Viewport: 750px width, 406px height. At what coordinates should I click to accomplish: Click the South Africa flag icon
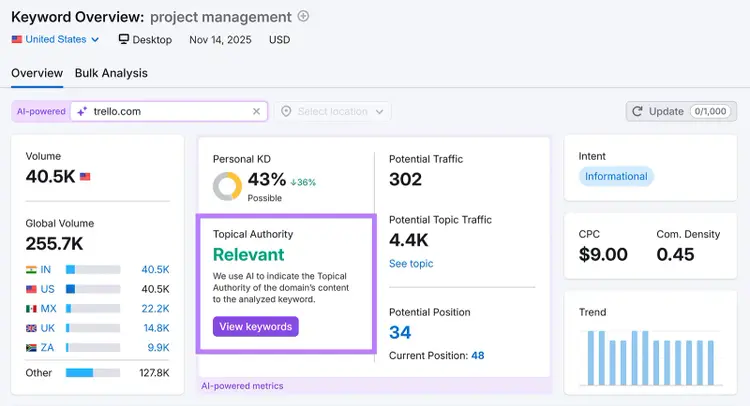[x=31, y=348]
